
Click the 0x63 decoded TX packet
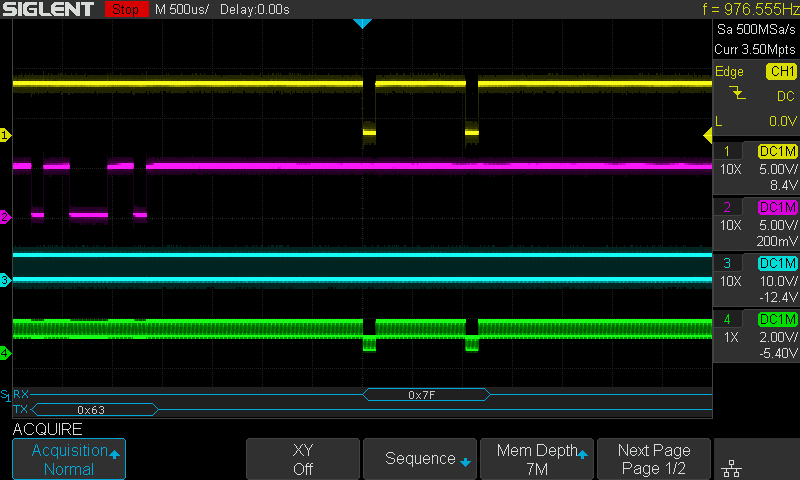pos(92,409)
